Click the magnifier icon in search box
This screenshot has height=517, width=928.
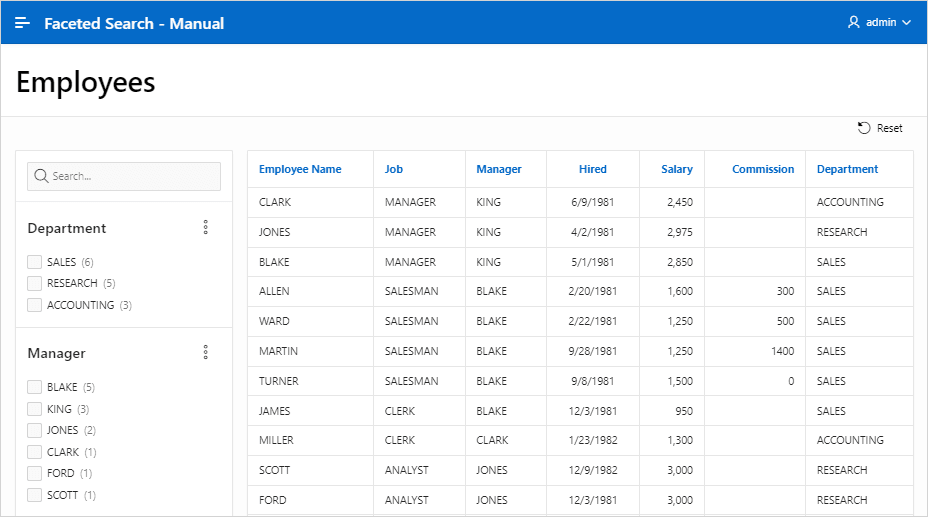click(41, 176)
